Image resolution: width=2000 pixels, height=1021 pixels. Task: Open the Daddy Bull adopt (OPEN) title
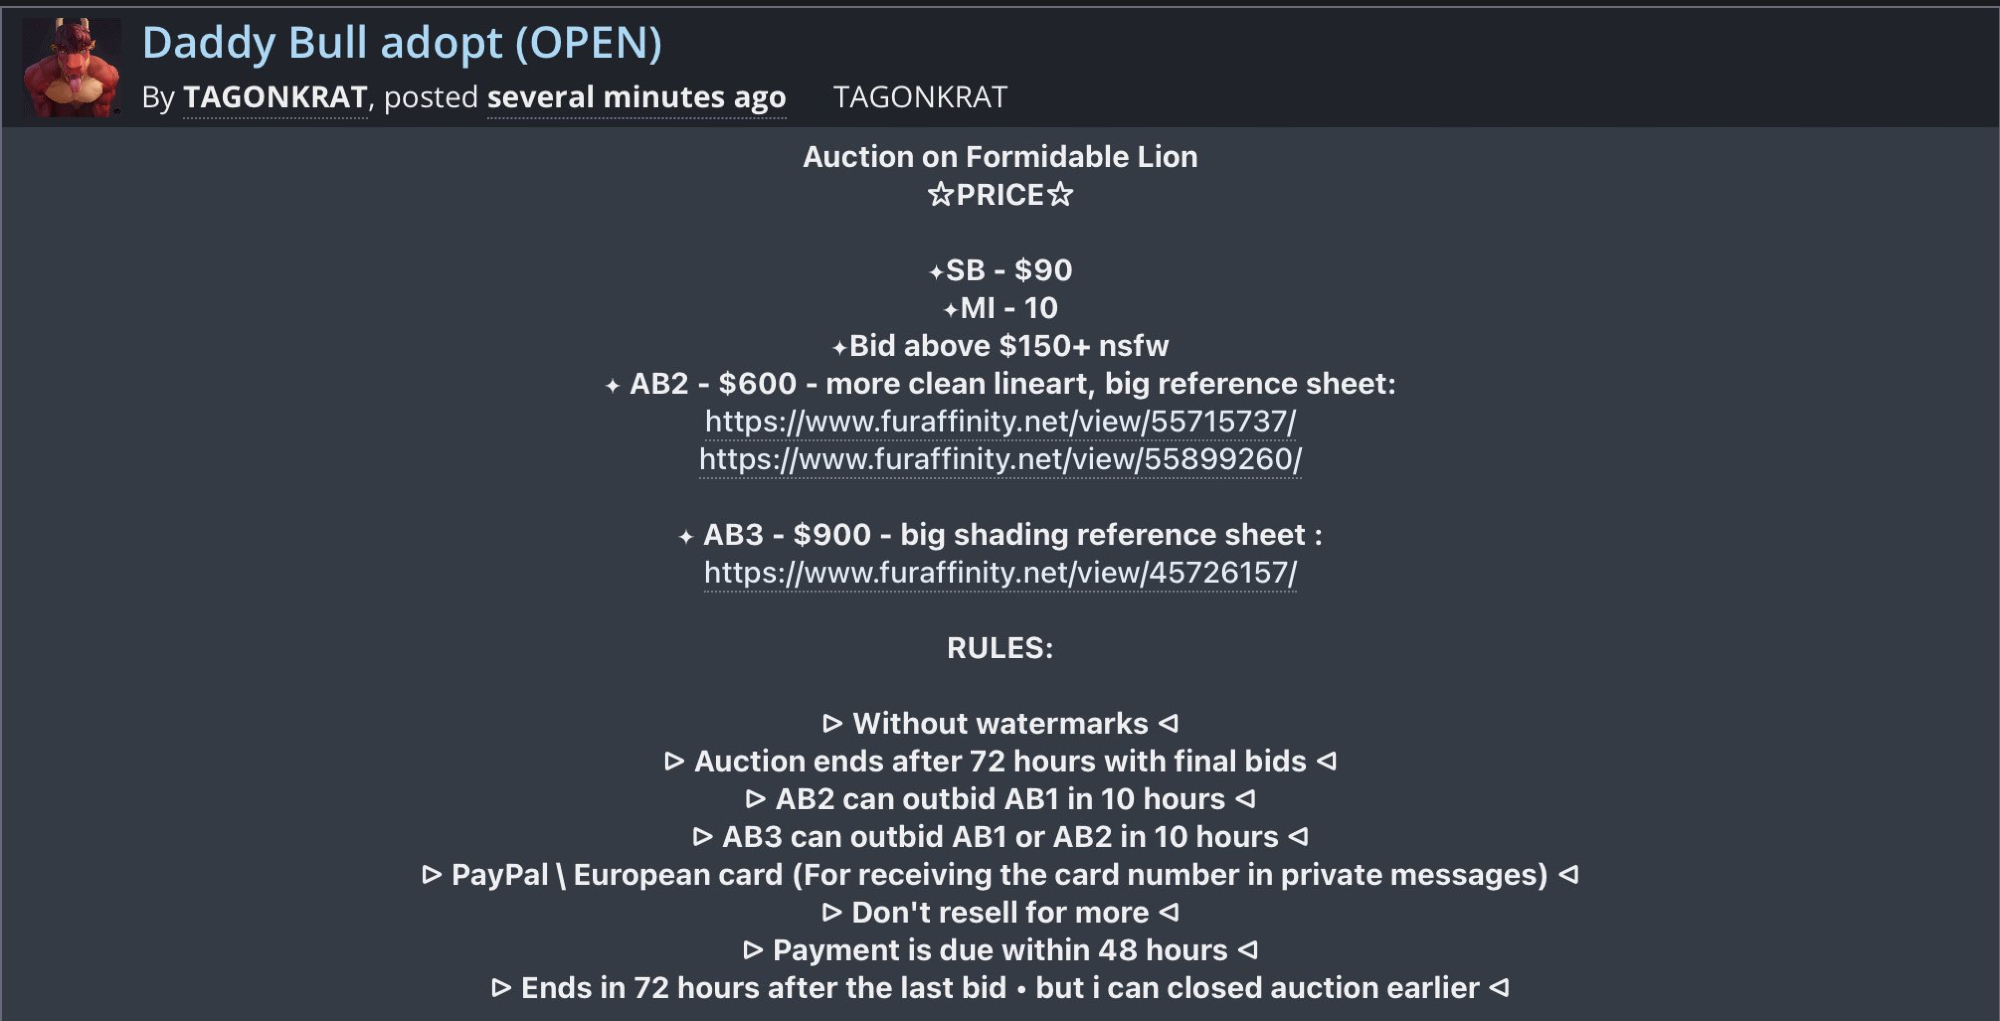click(x=401, y=43)
